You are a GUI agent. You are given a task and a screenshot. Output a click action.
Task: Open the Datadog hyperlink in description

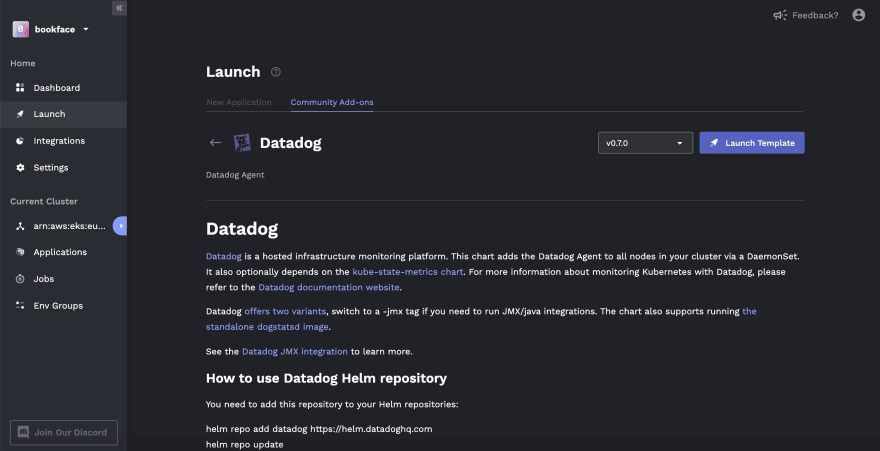click(x=223, y=256)
